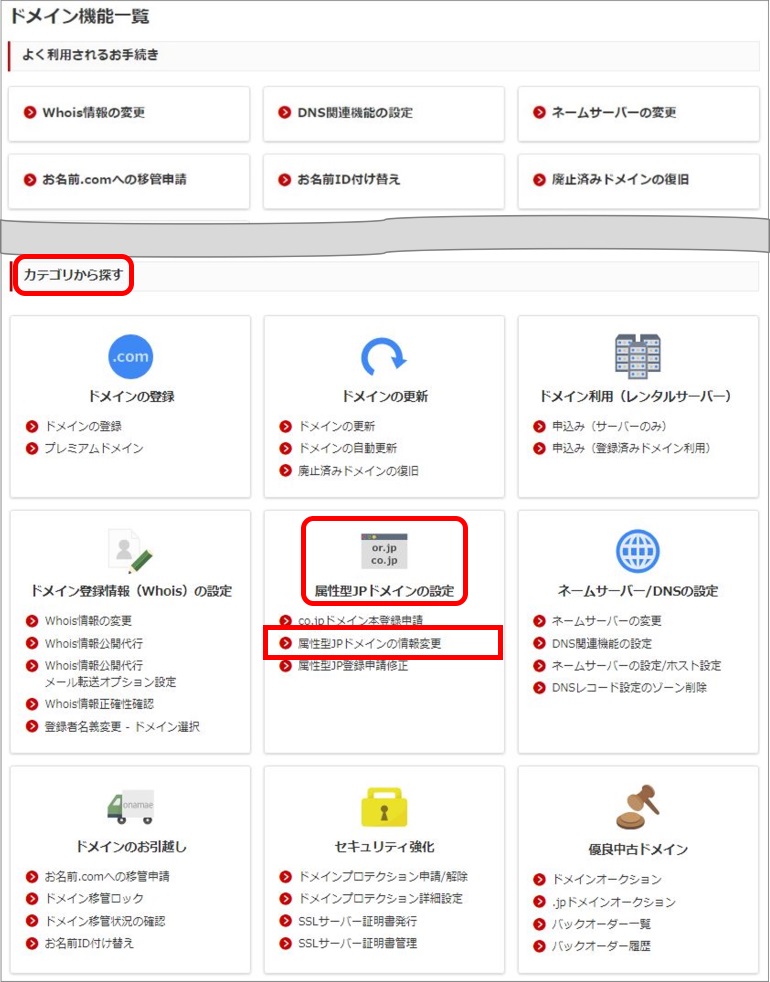
Task: Click the globe nameserver/DNS settings icon
Action: 637,551
